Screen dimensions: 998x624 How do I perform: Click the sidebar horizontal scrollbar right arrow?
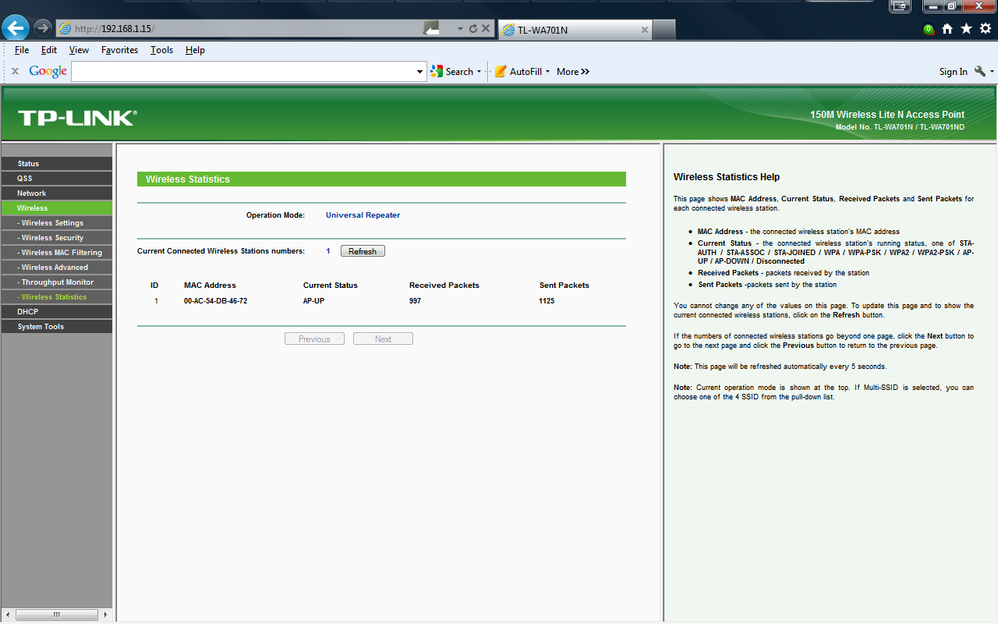(x=105, y=614)
